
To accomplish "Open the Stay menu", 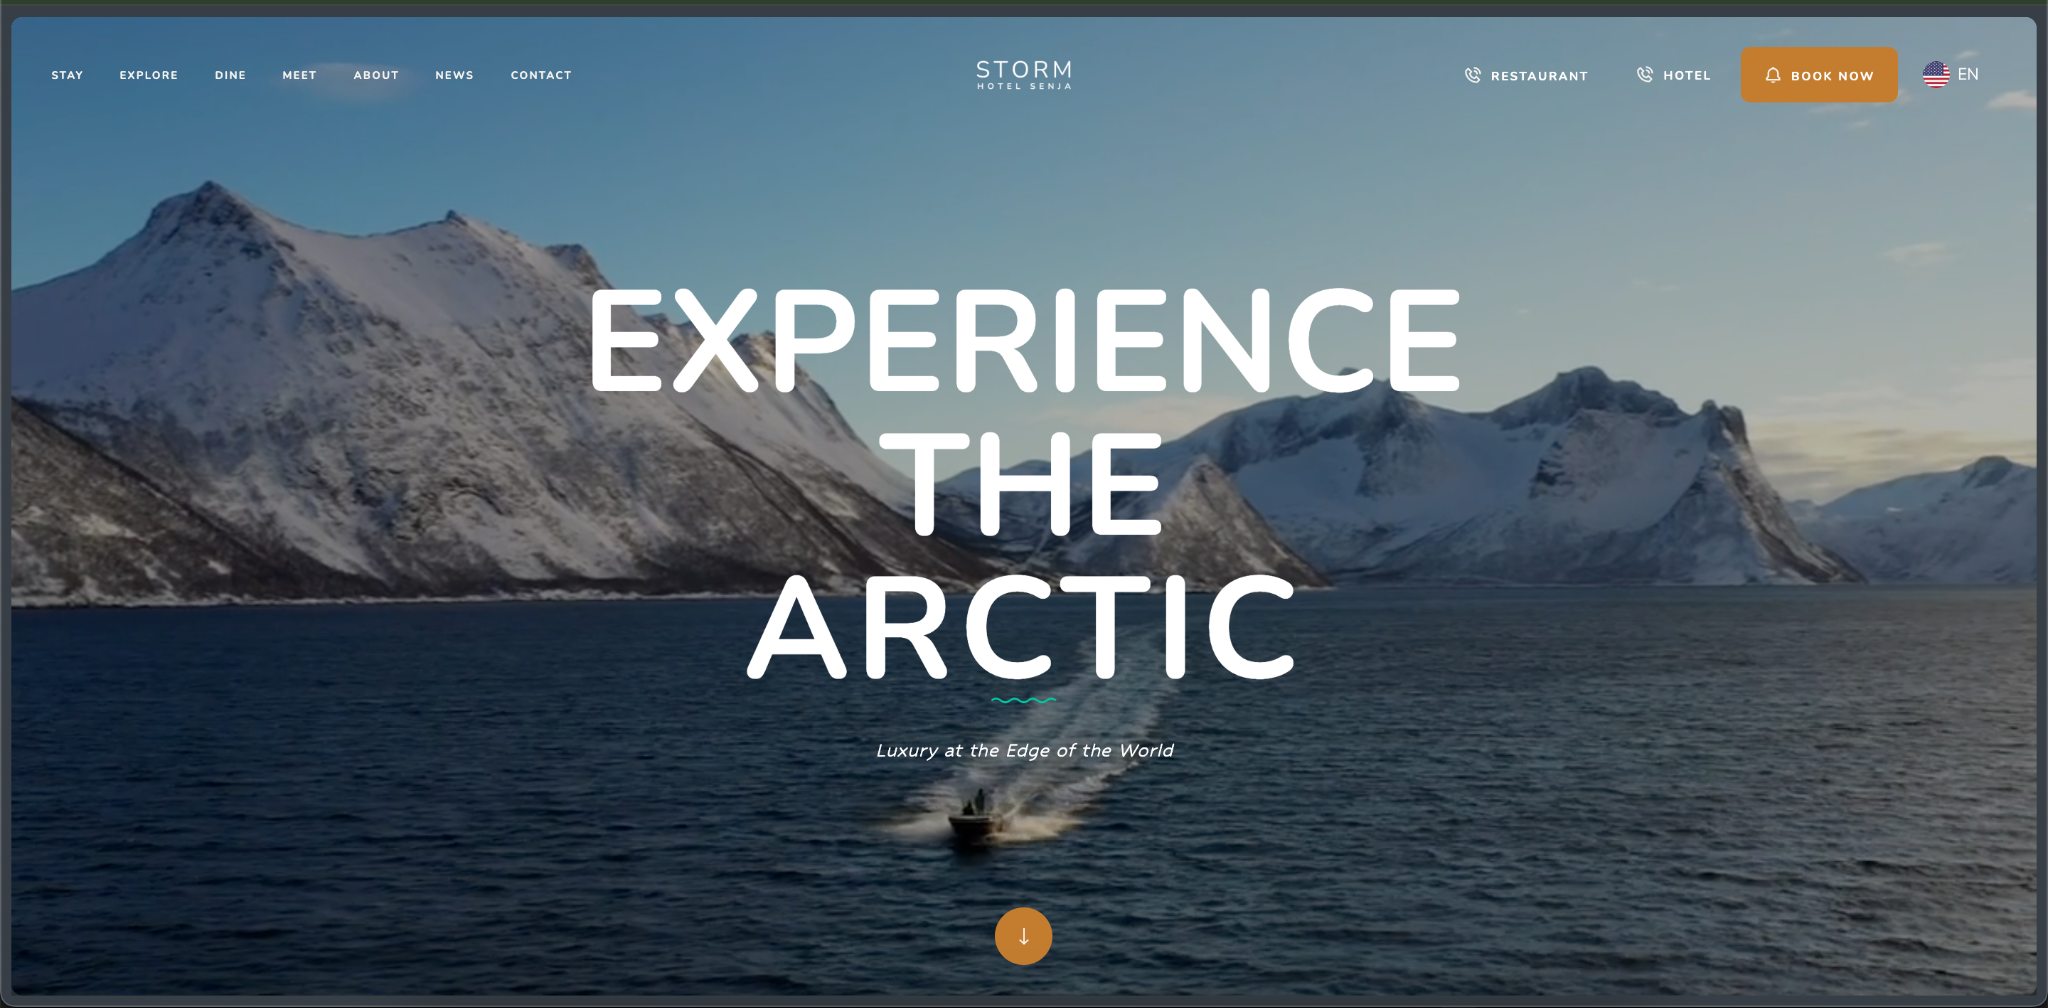I will point(67,75).
